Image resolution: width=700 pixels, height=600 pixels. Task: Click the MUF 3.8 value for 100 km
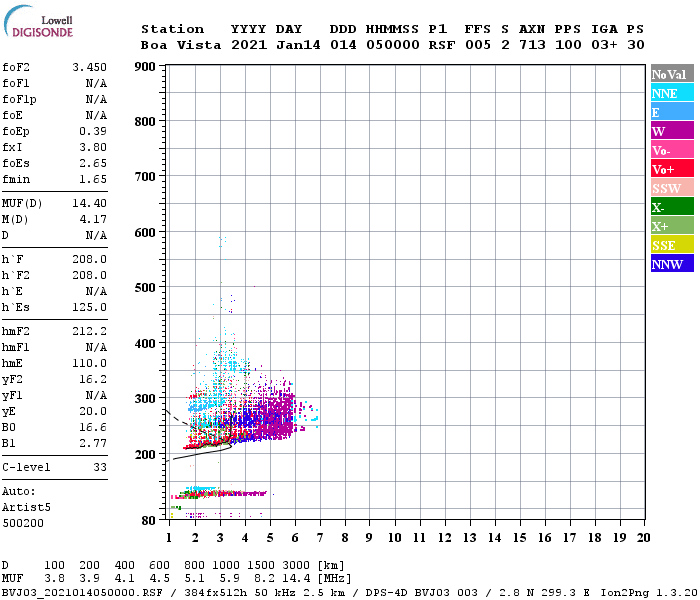pyautogui.click(x=54, y=579)
